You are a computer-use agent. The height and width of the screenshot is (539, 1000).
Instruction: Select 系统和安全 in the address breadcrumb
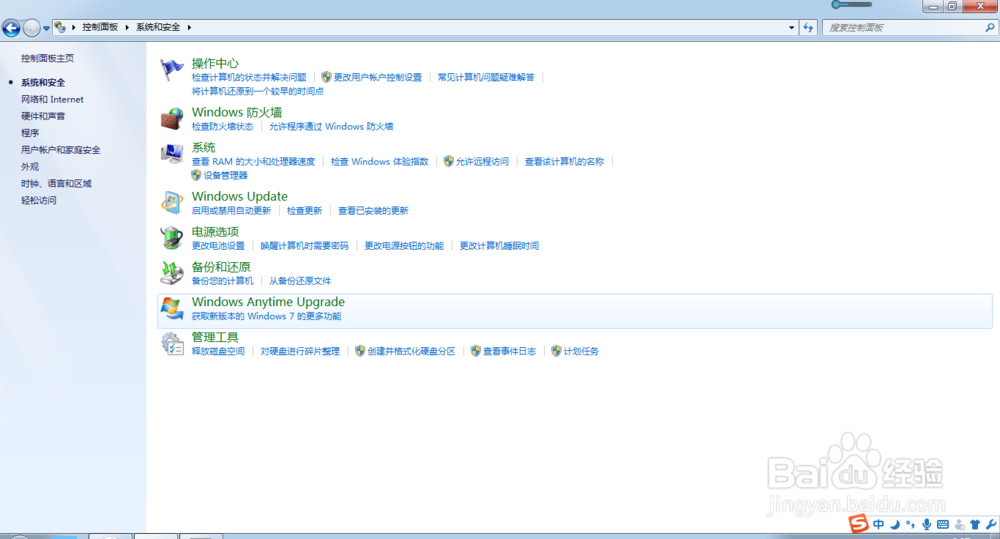pyautogui.click(x=158, y=27)
